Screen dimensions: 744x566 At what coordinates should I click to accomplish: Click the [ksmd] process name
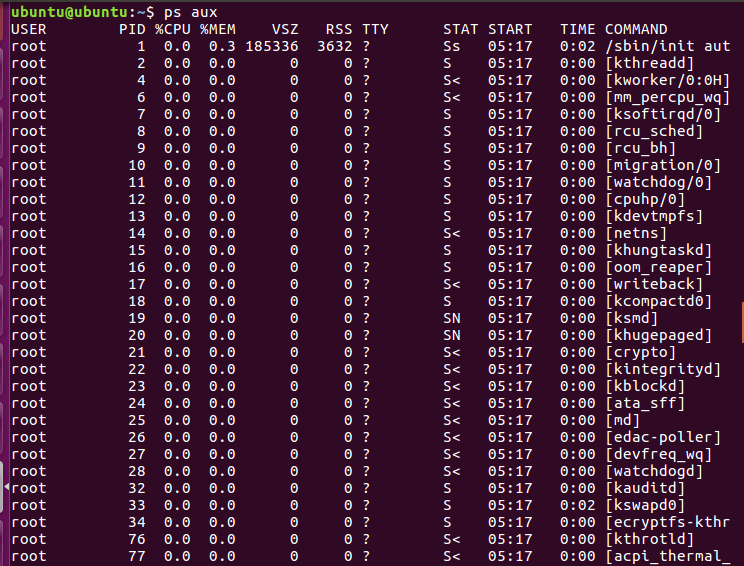click(632, 318)
